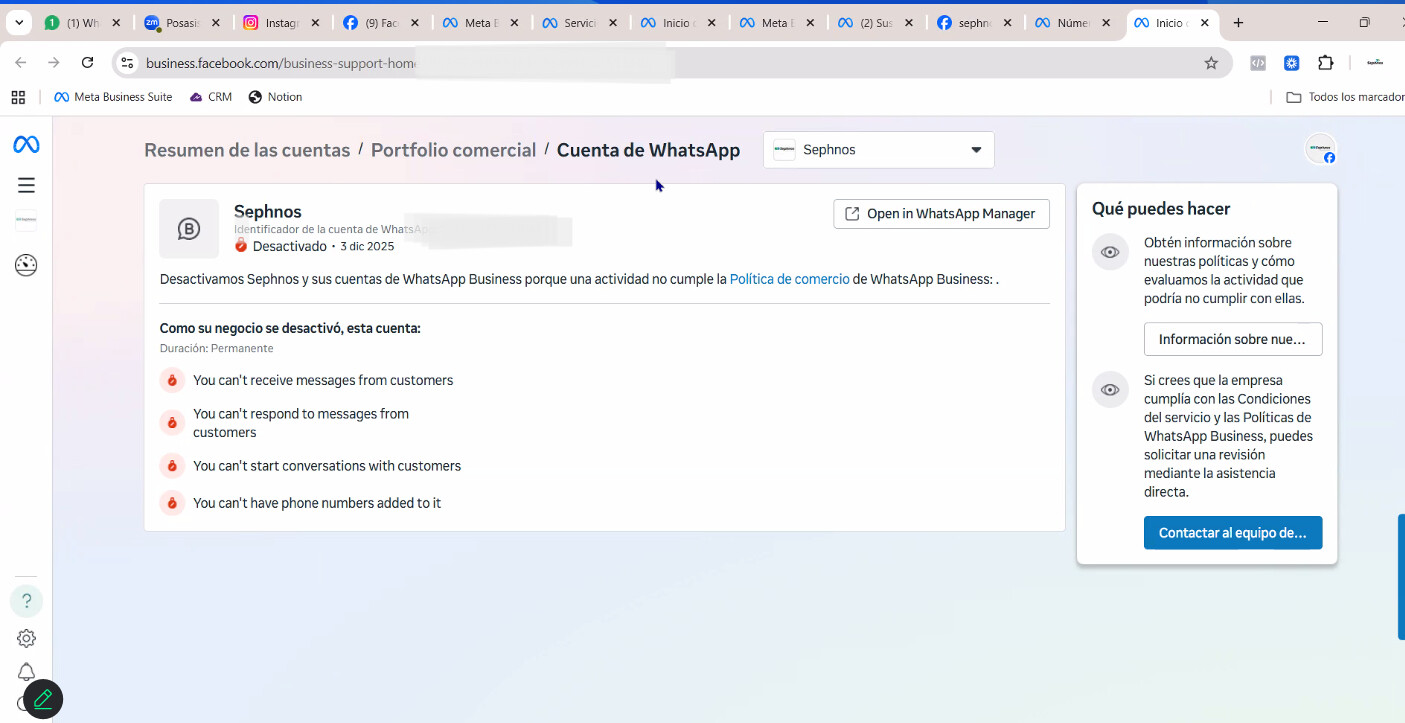Image resolution: width=1405 pixels, height=723 pixels.
Task: Open the help question mark icon
Action: coord(27,601)
